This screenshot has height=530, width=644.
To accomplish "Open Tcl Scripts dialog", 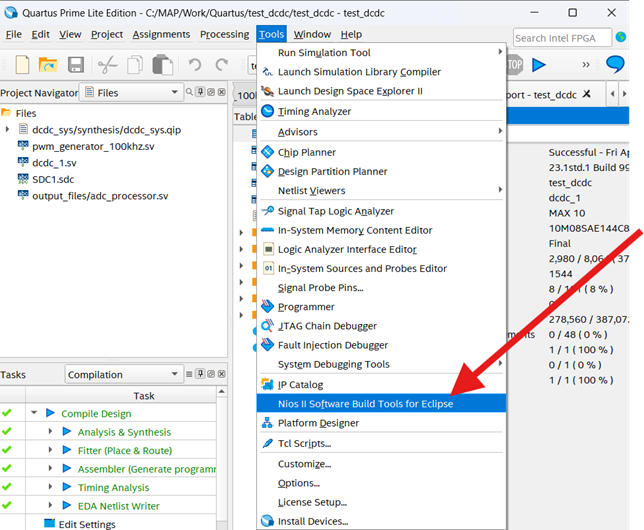I will pyautogui.click(x=382, y=444).
